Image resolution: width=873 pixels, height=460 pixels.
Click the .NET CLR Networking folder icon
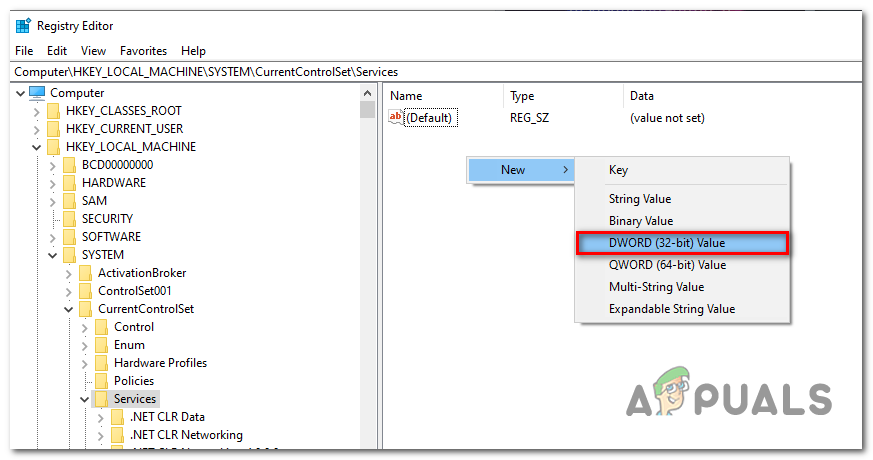point(118,435)
